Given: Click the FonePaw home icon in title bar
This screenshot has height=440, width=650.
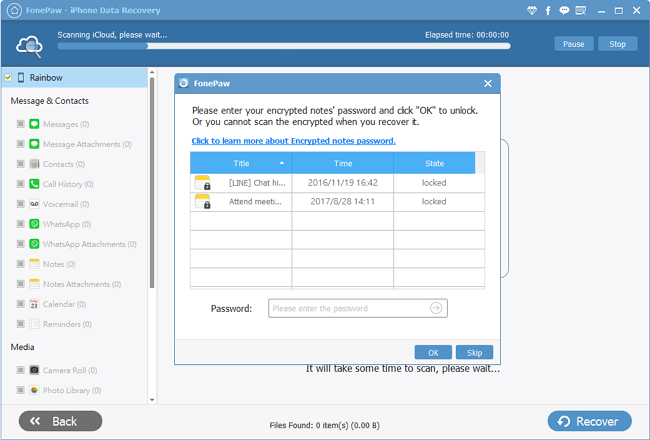Looking at the screenshot, I should tap(15, 10).
